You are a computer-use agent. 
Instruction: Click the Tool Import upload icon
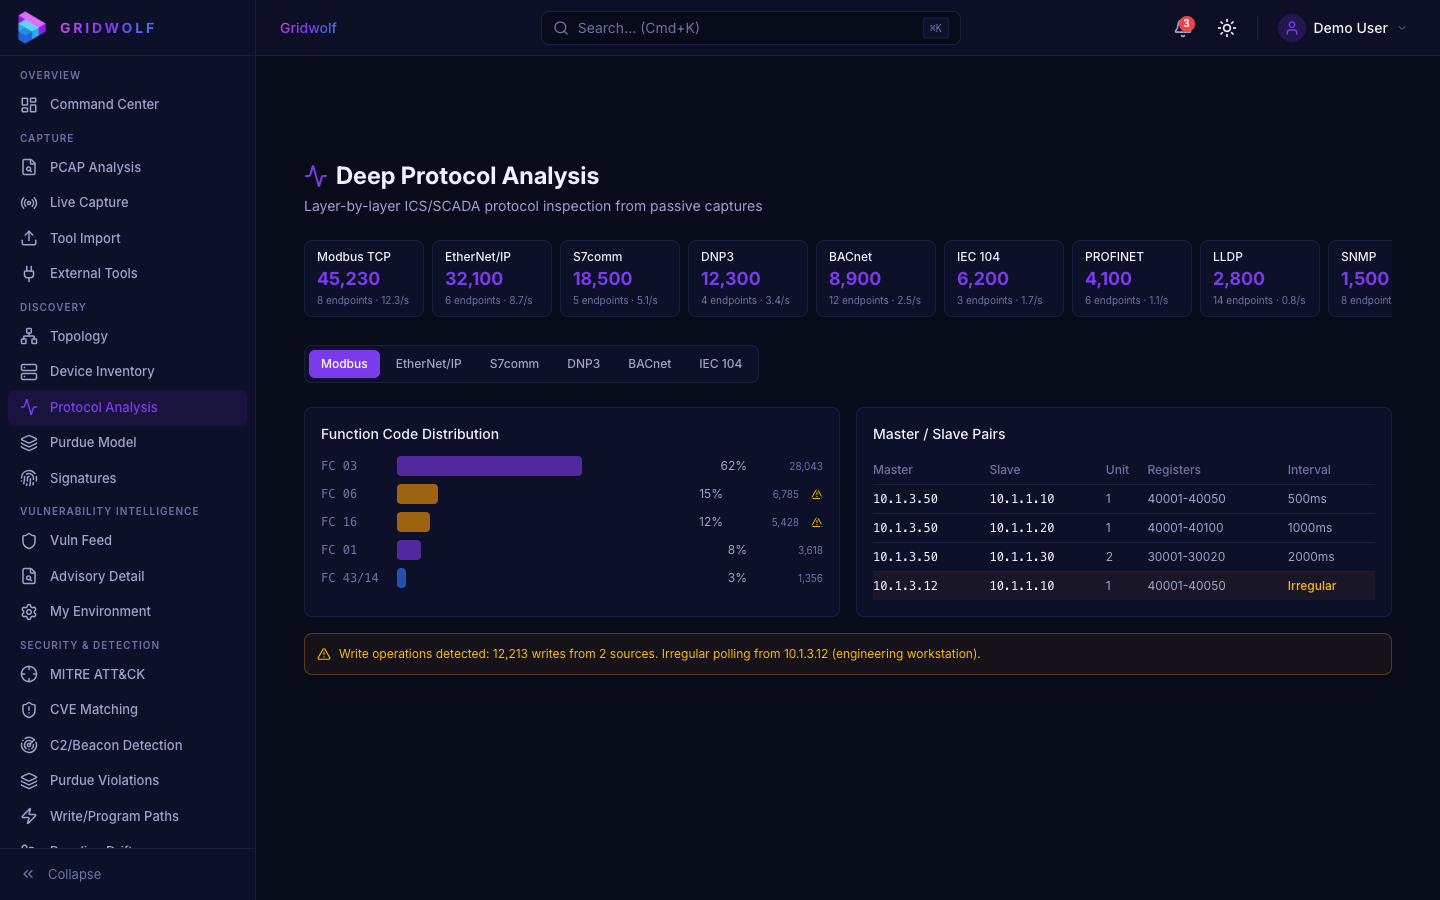click(x=29, y=238)
